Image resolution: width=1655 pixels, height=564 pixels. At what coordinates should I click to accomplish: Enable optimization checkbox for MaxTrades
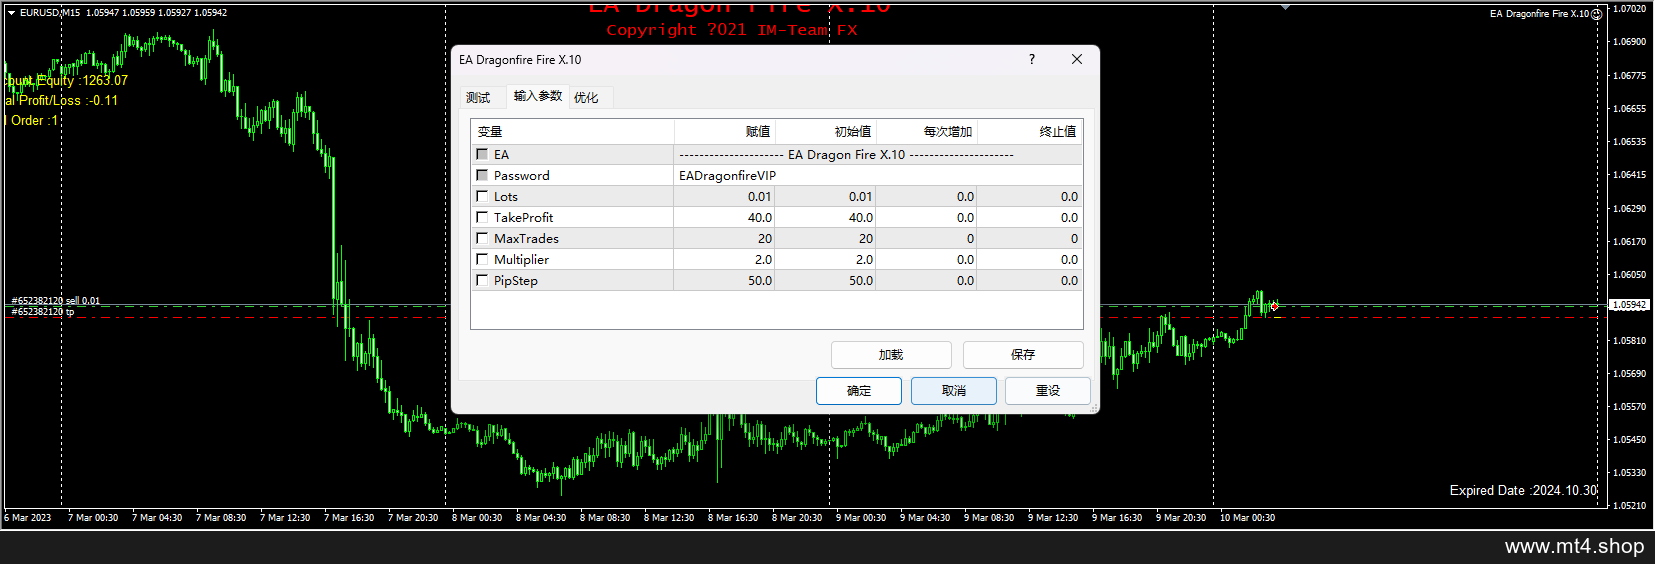(482, 238)
